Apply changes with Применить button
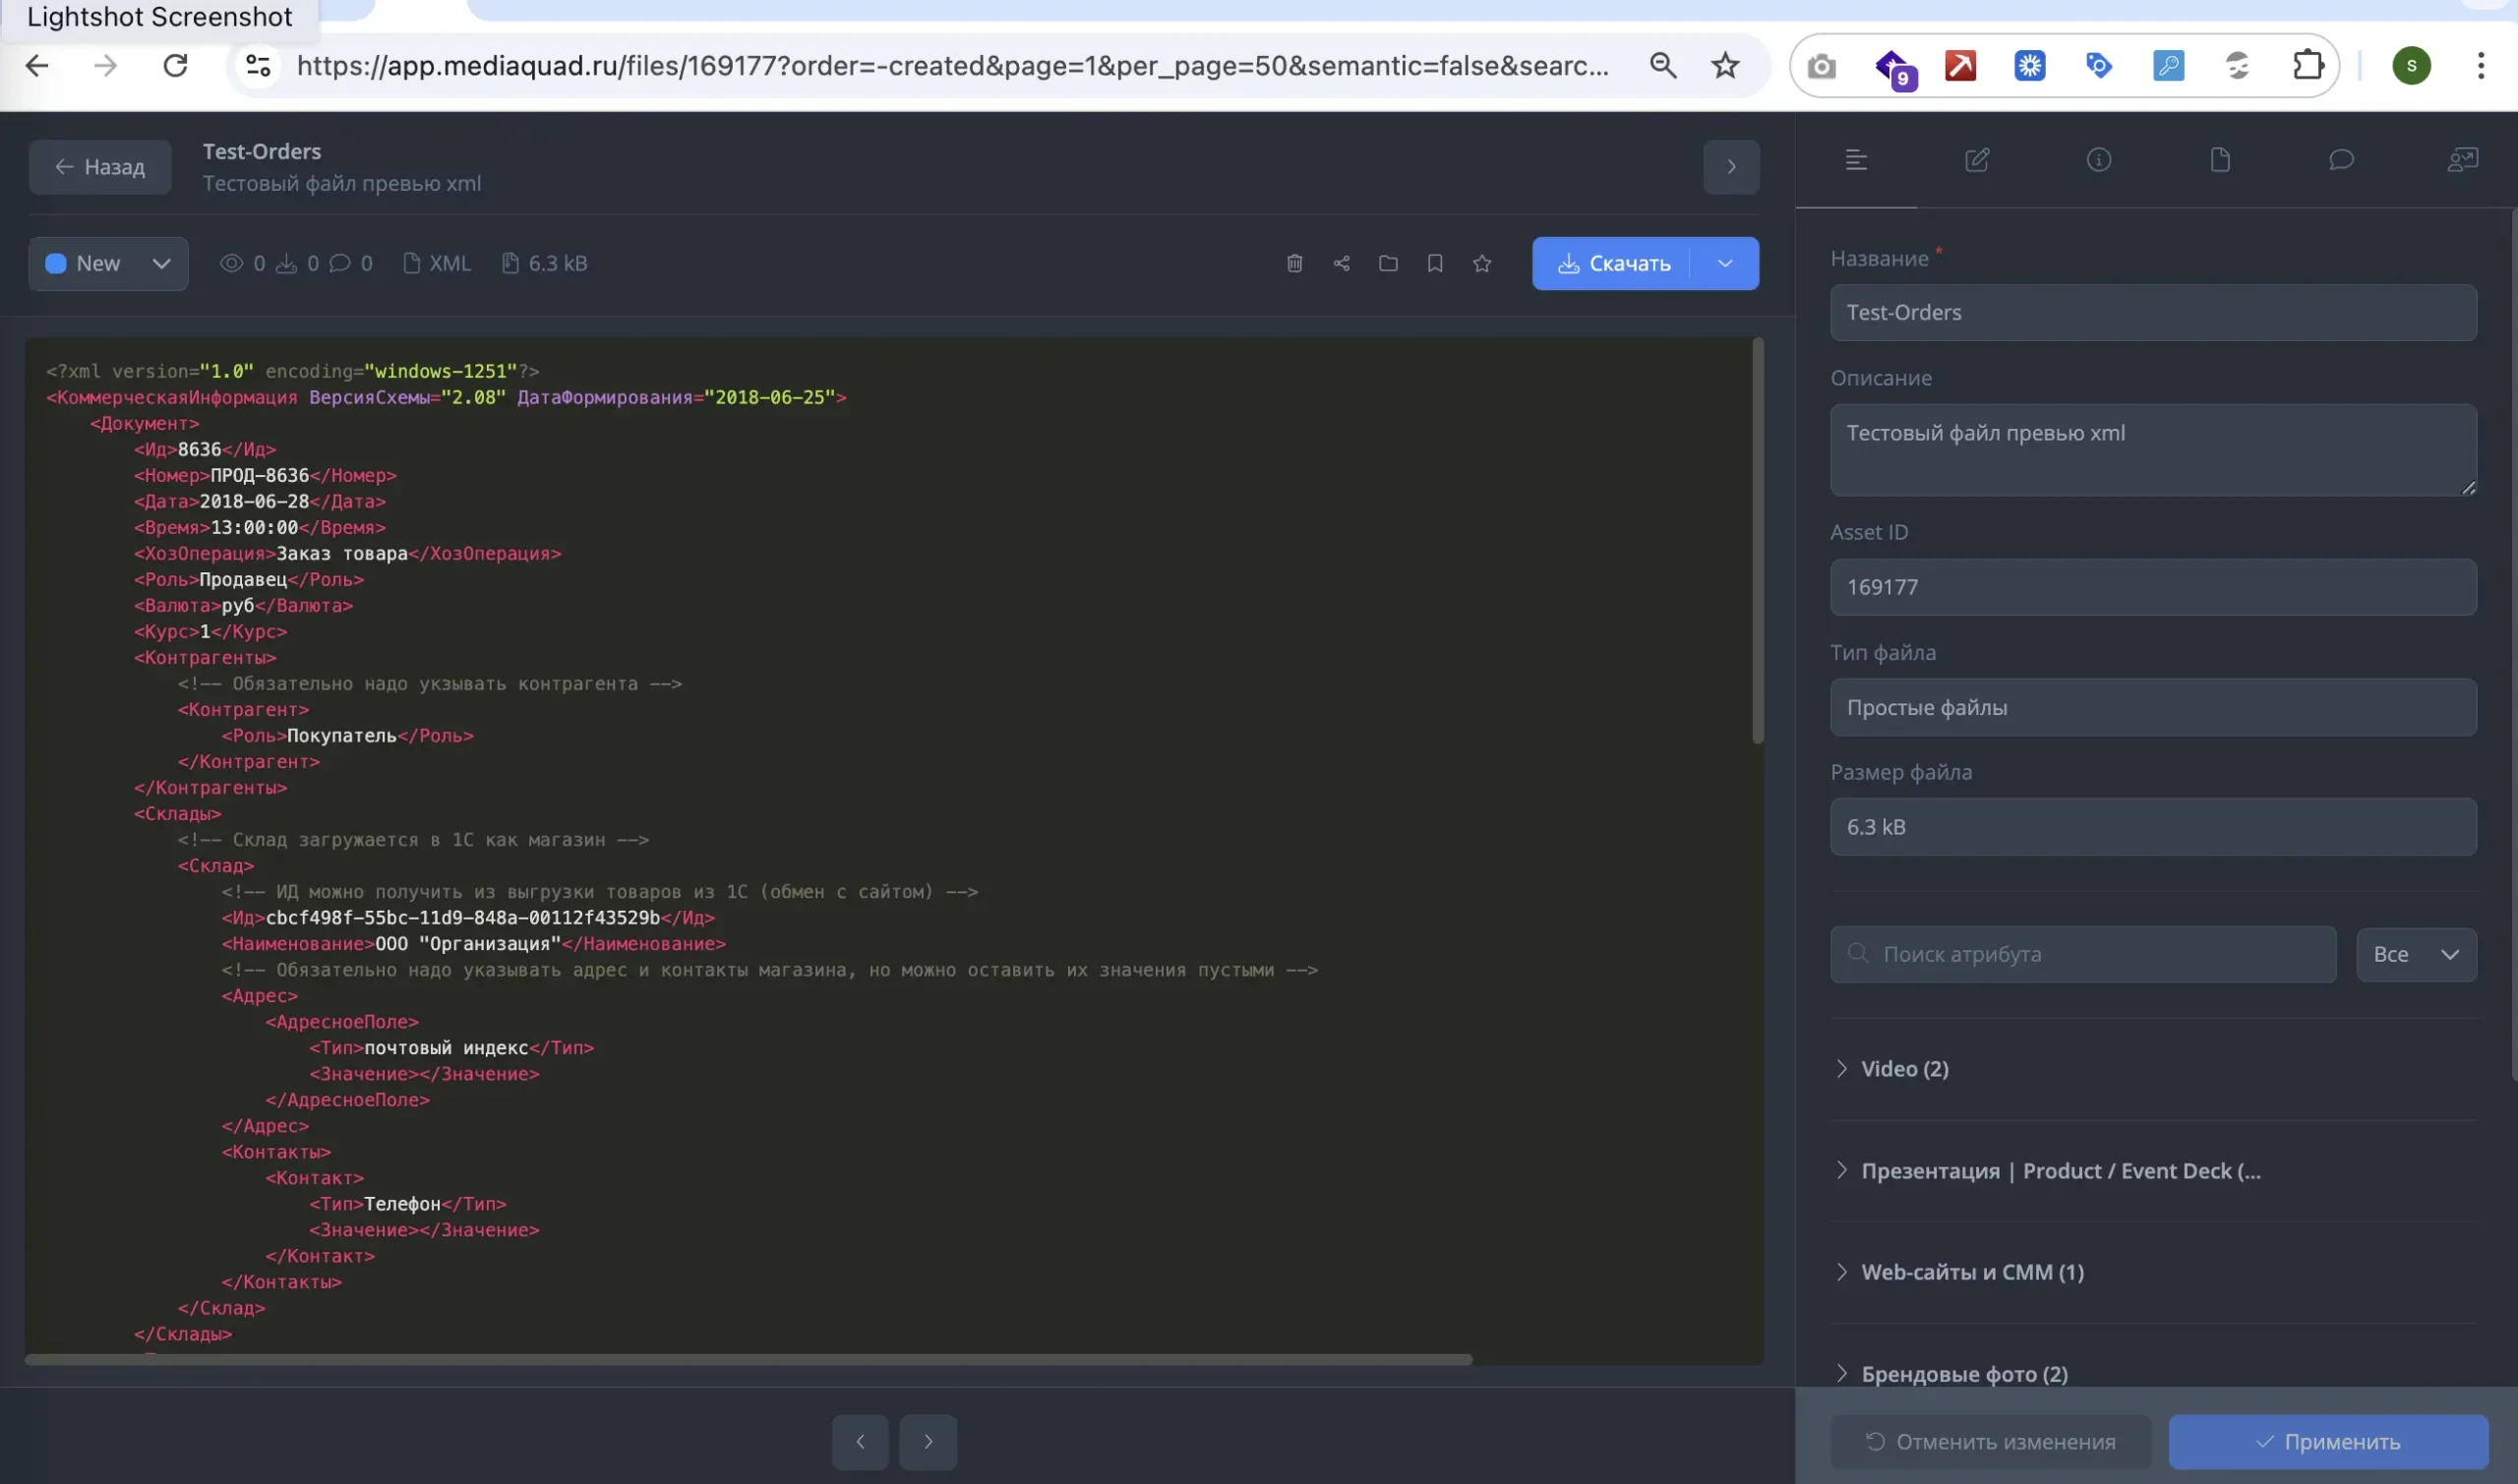The width and height of the screenshot is (2518, 1484). click(x=2328, y=1441)
